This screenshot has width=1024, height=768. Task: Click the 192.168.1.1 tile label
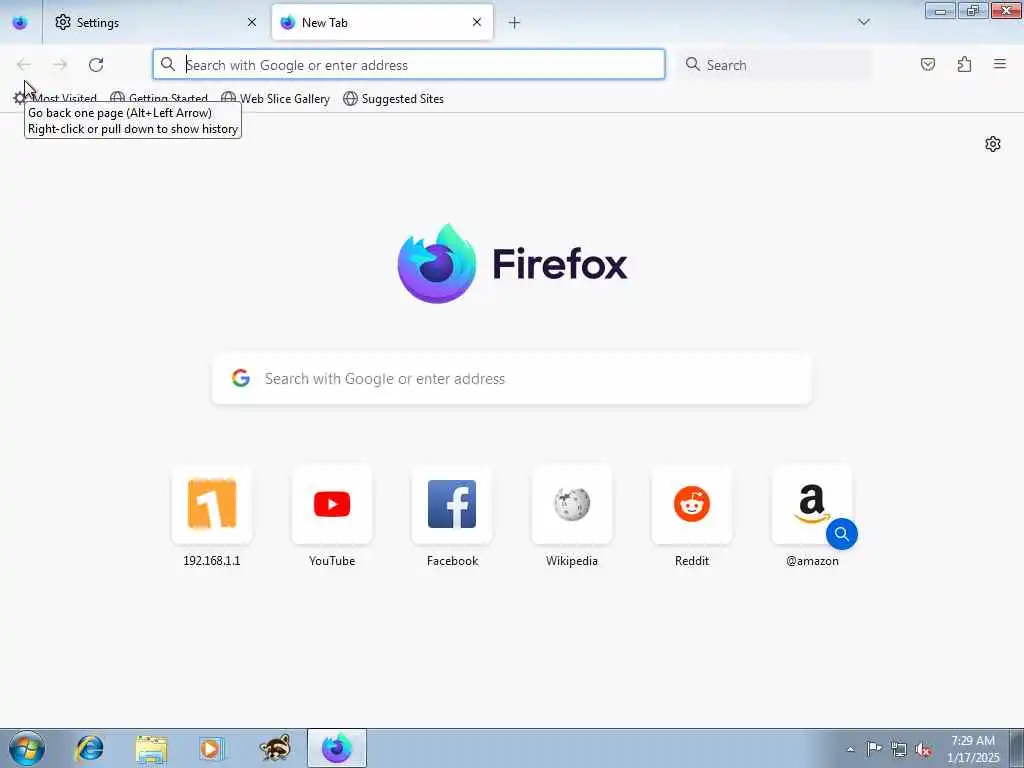(212, 561)
